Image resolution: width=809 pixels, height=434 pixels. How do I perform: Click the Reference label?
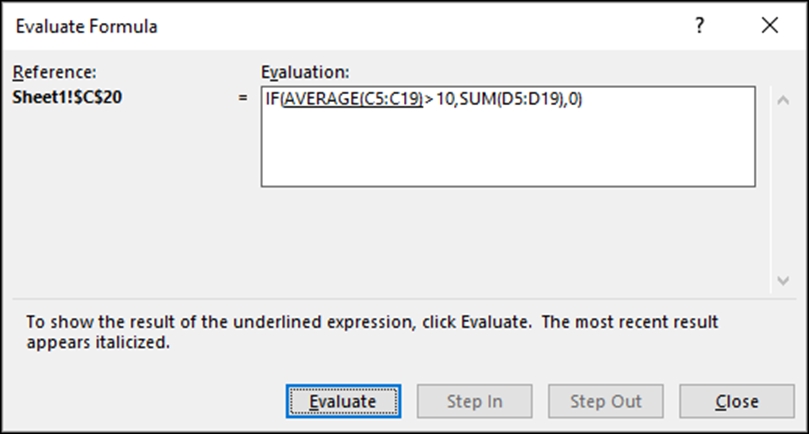point(54,72)
